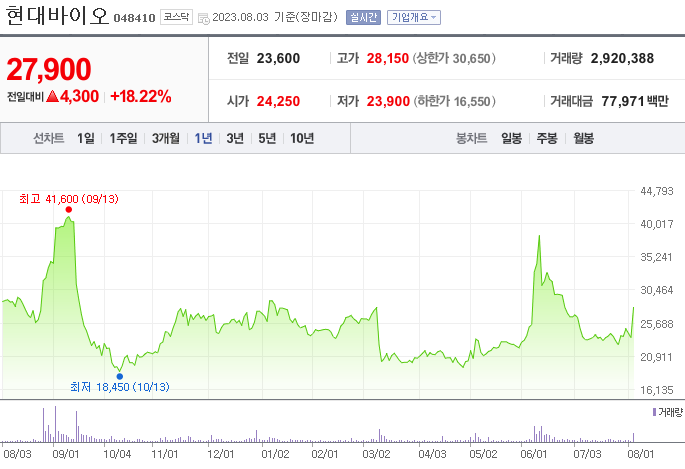685x469 pixels.
Task: Switch to the 10년 line chart
Action: click(x=302, y=138)
